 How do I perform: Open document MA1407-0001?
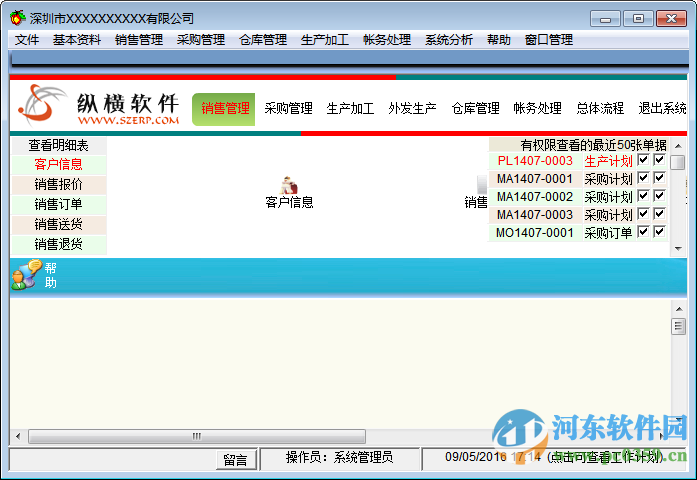click(535, 179)
